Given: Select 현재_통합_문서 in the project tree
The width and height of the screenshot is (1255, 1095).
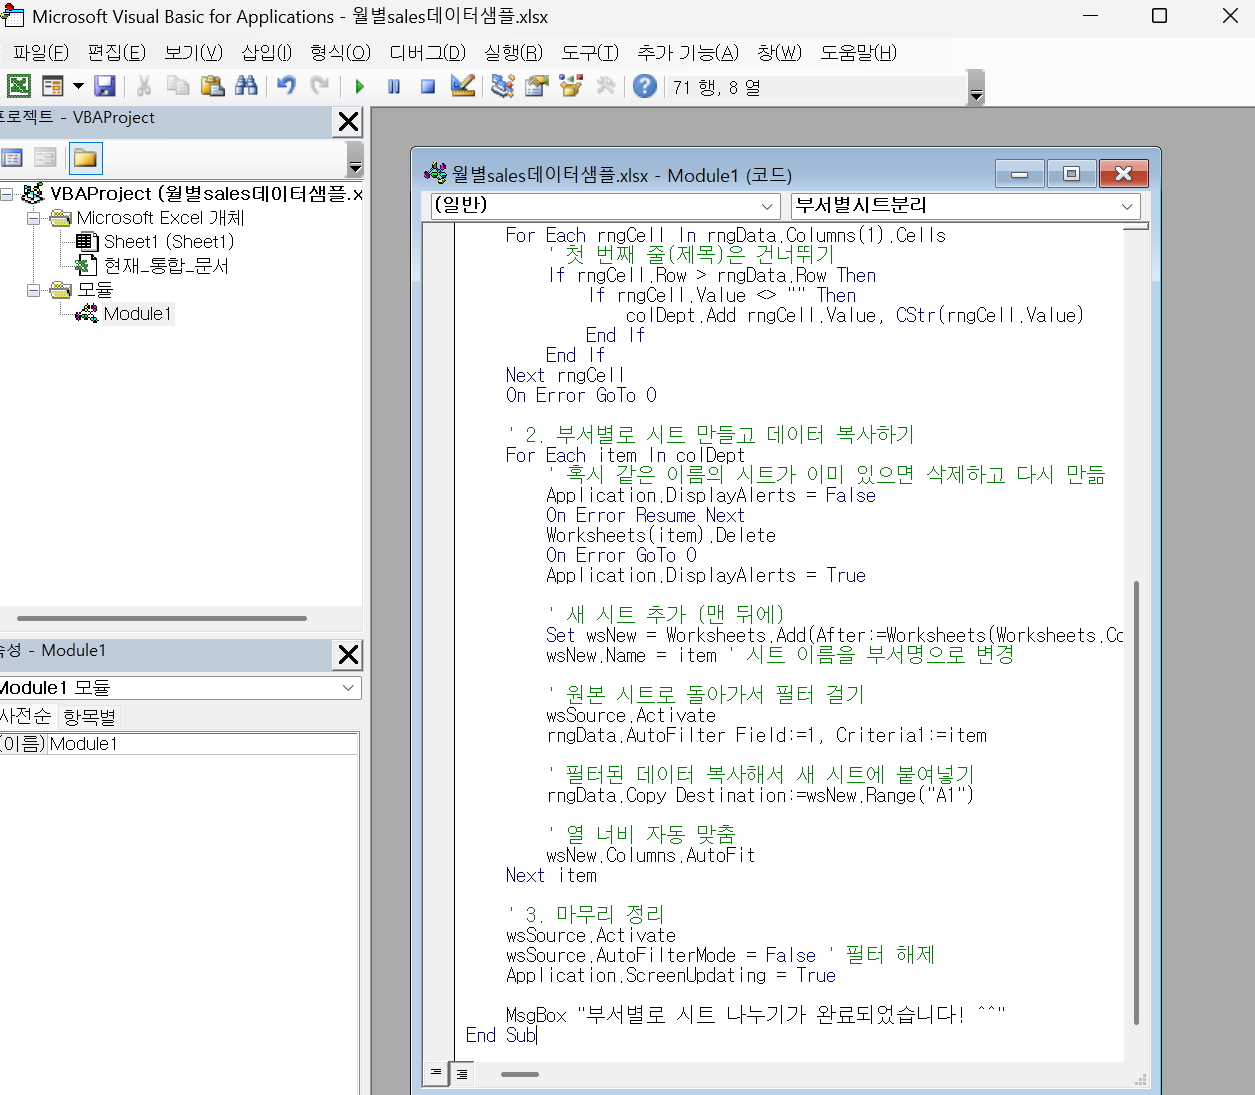Looking at the screenshot, I should tap(166, 266).
